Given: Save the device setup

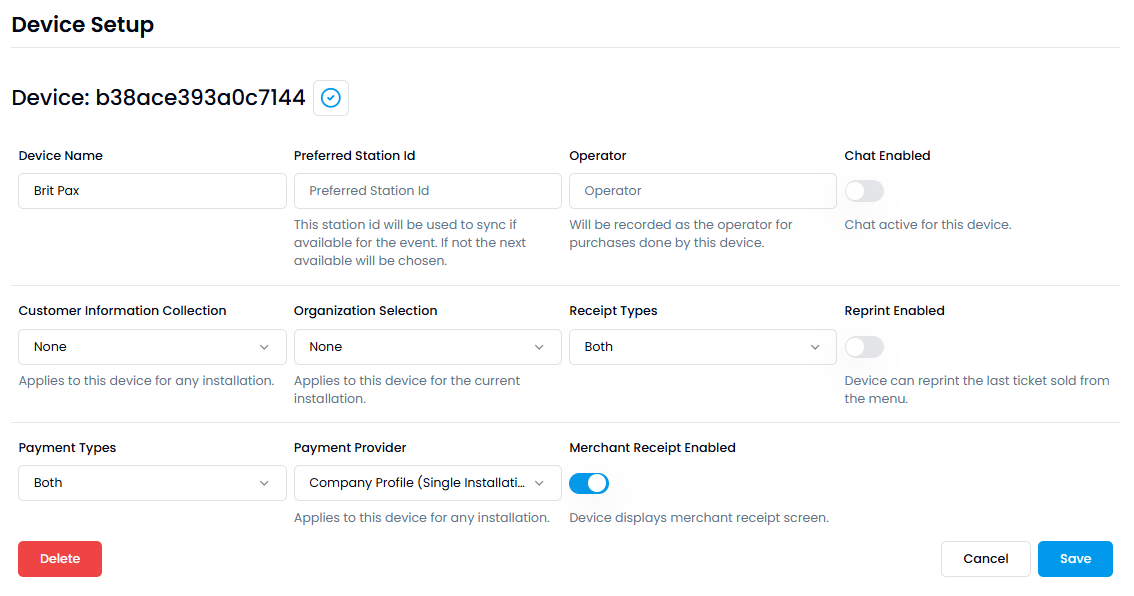Looking at the screenshot, I should [x=1075, y=559].
